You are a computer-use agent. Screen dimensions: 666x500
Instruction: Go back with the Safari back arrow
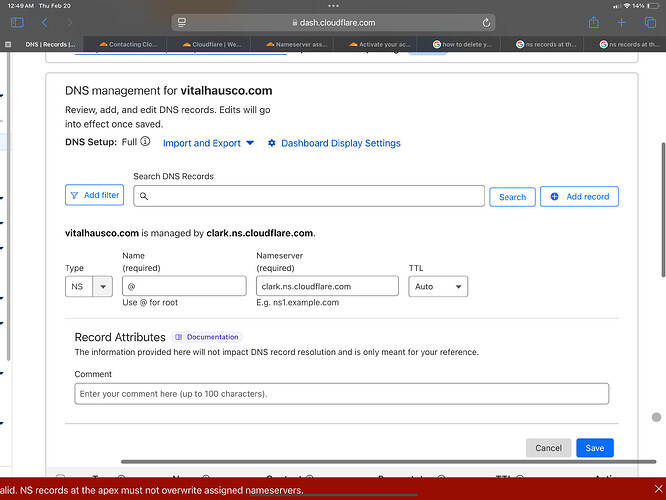click(45, 23)
